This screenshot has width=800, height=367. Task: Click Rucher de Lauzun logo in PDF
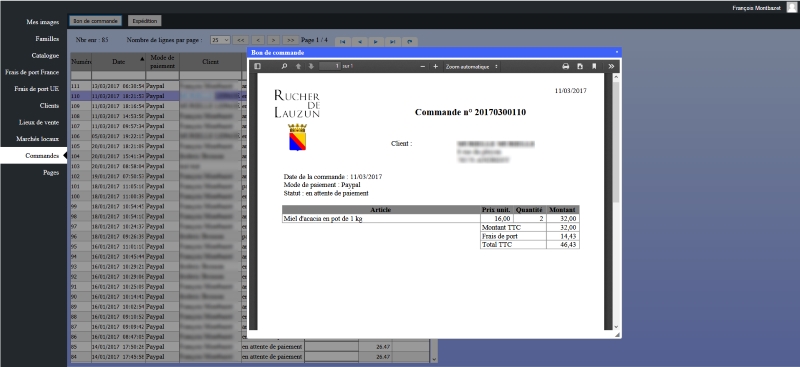coord(297,120)
